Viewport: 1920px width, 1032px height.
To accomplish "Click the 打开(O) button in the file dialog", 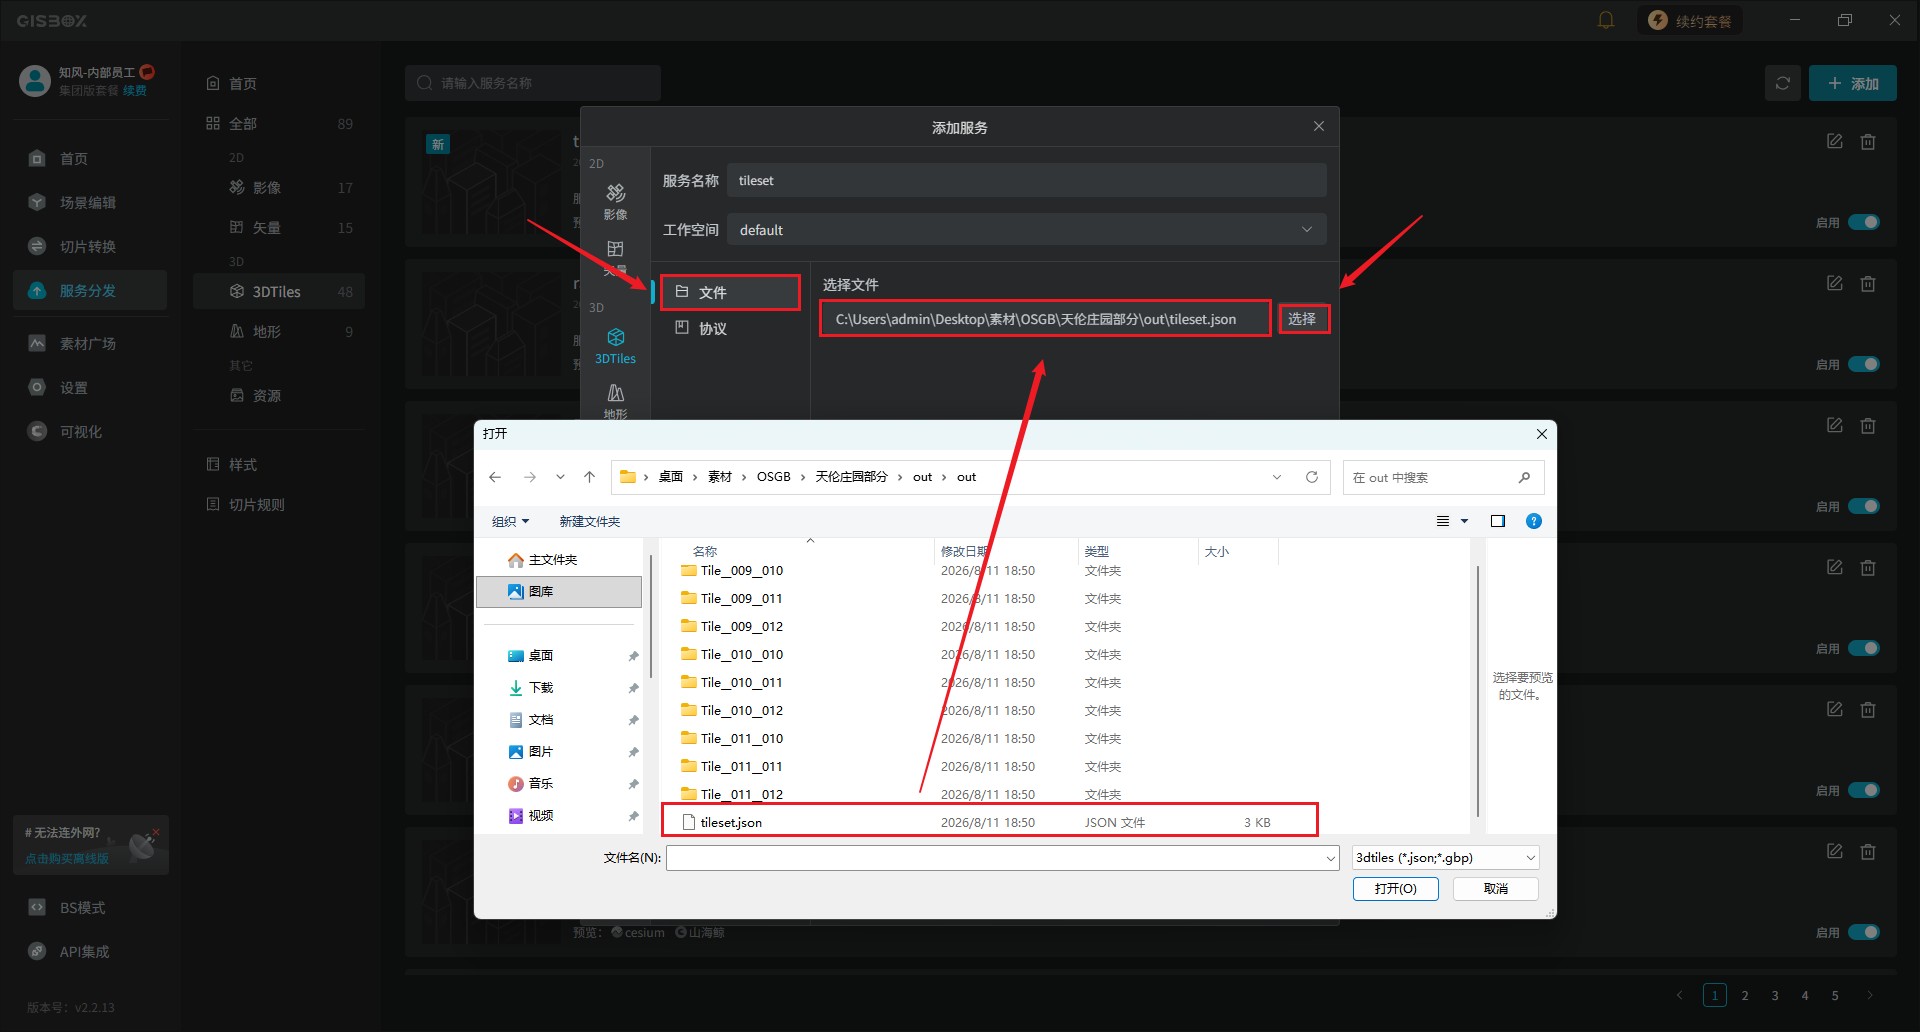I will 1395,888.
